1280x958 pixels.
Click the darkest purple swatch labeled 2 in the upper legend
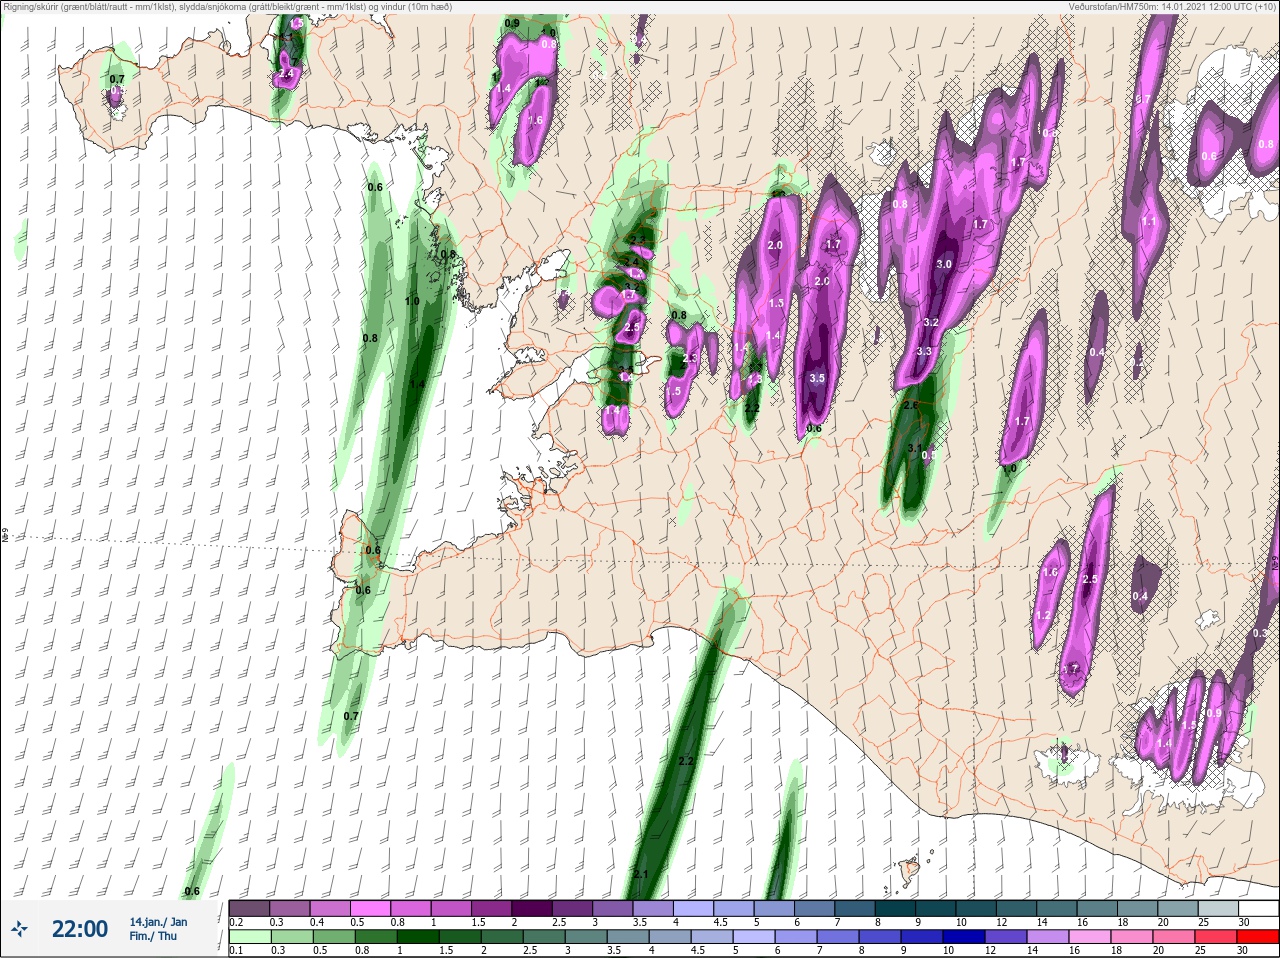click(x=532, y=908)
